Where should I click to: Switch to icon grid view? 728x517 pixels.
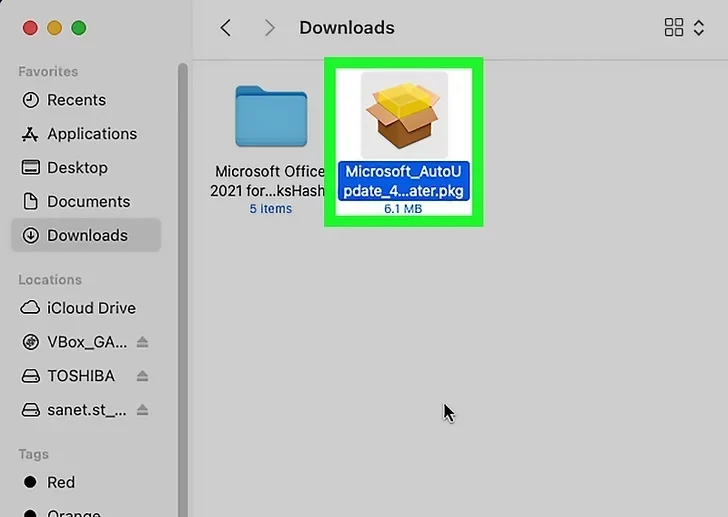click(x=674, y=27)
